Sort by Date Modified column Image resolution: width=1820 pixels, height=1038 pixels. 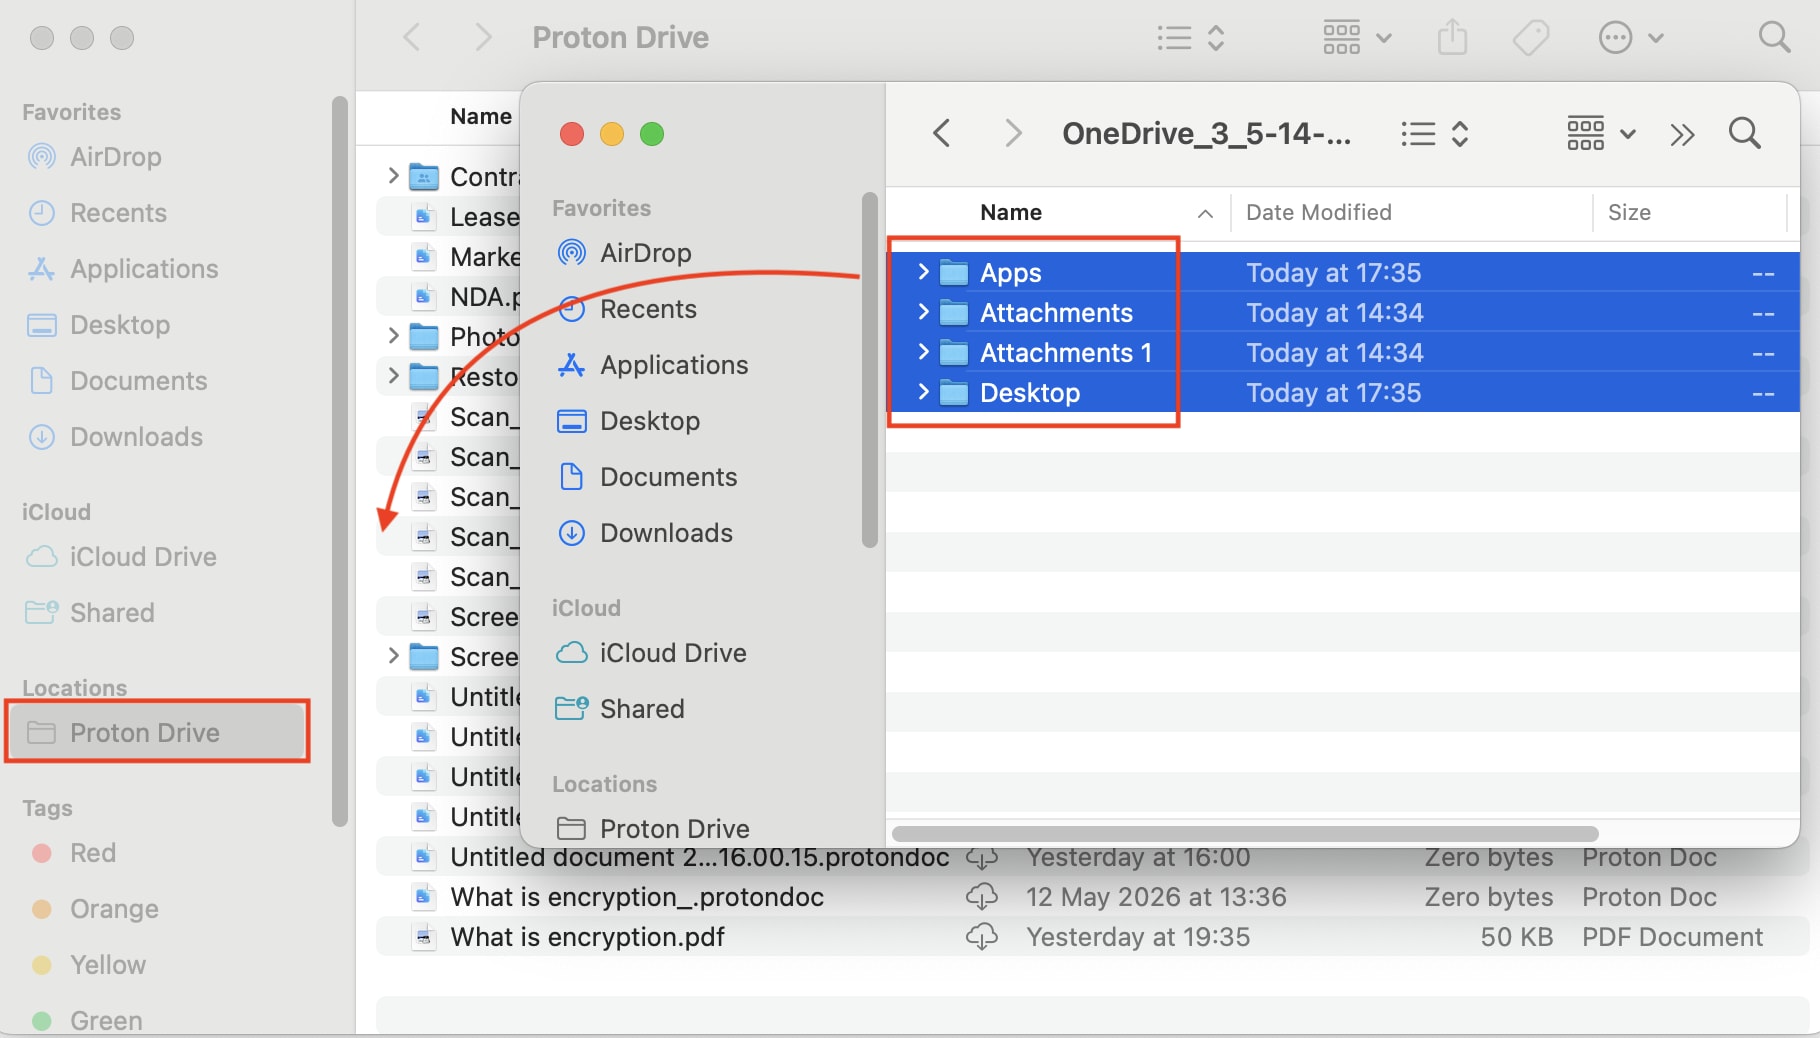point(1411,212)
